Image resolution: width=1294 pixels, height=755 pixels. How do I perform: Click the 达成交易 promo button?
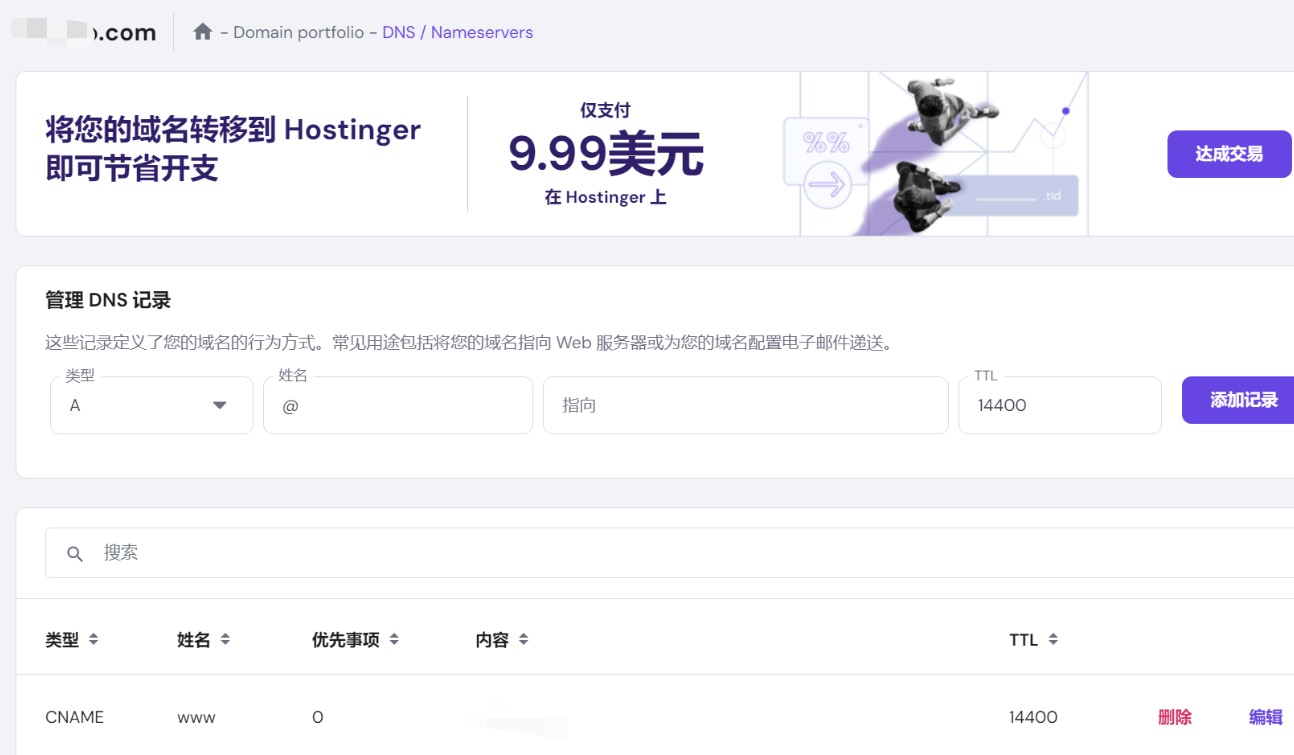1229,153
